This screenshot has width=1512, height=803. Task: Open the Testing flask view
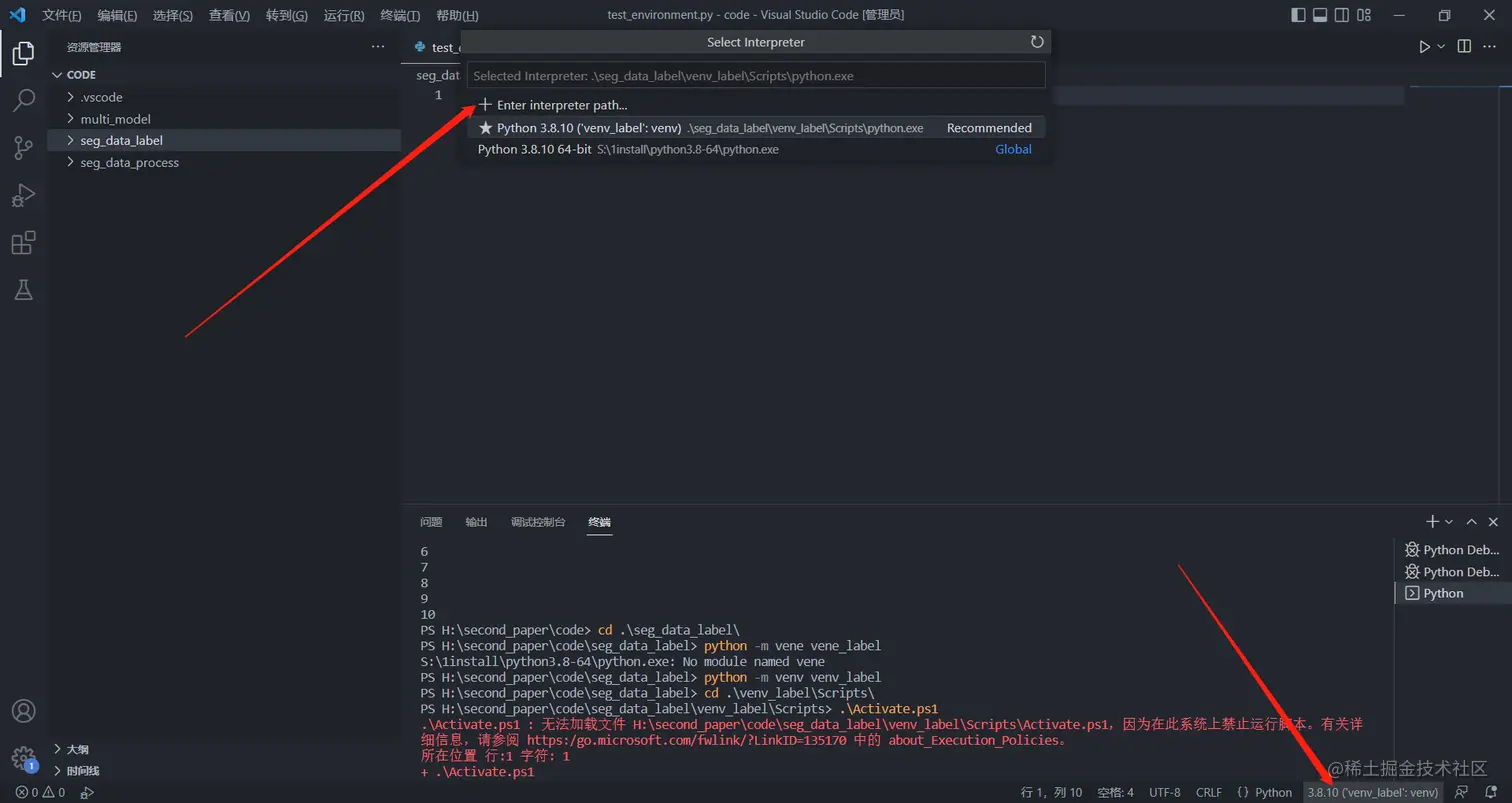pos(23,290)
